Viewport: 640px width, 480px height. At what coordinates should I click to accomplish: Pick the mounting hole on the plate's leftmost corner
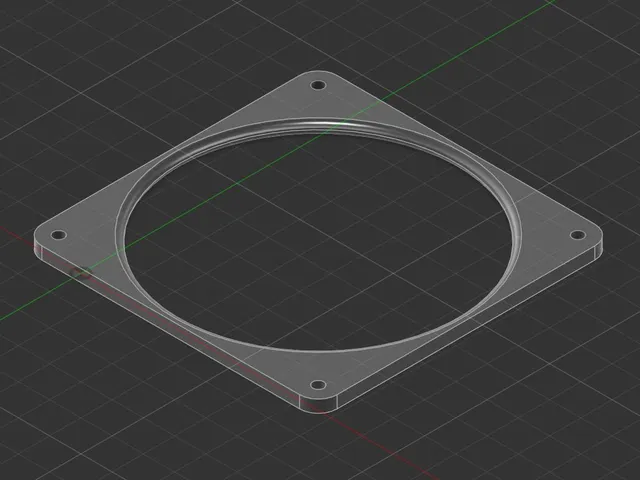(x=58, y=235)
